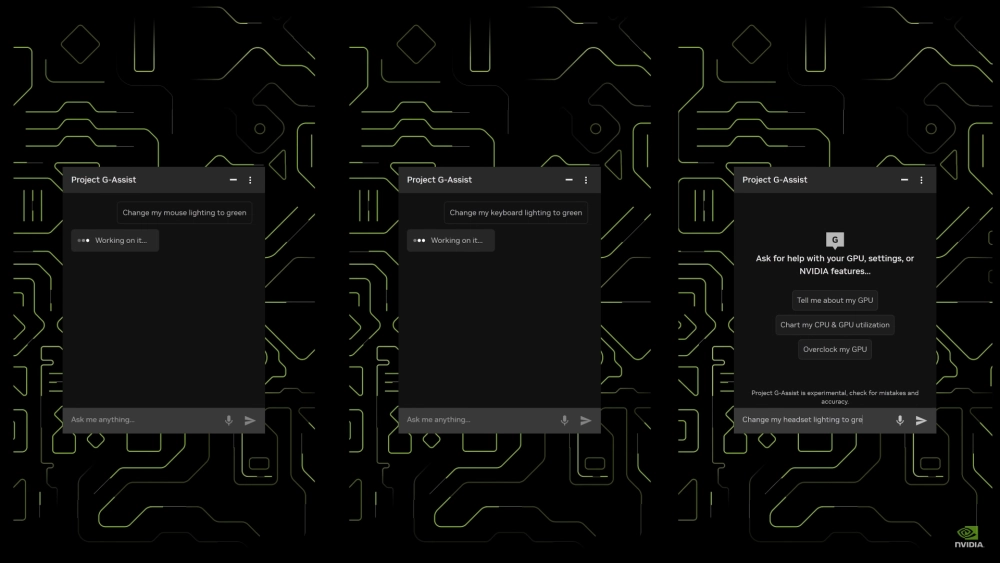Select "Chart my CPU & GPU utilization"

[835, 325]
